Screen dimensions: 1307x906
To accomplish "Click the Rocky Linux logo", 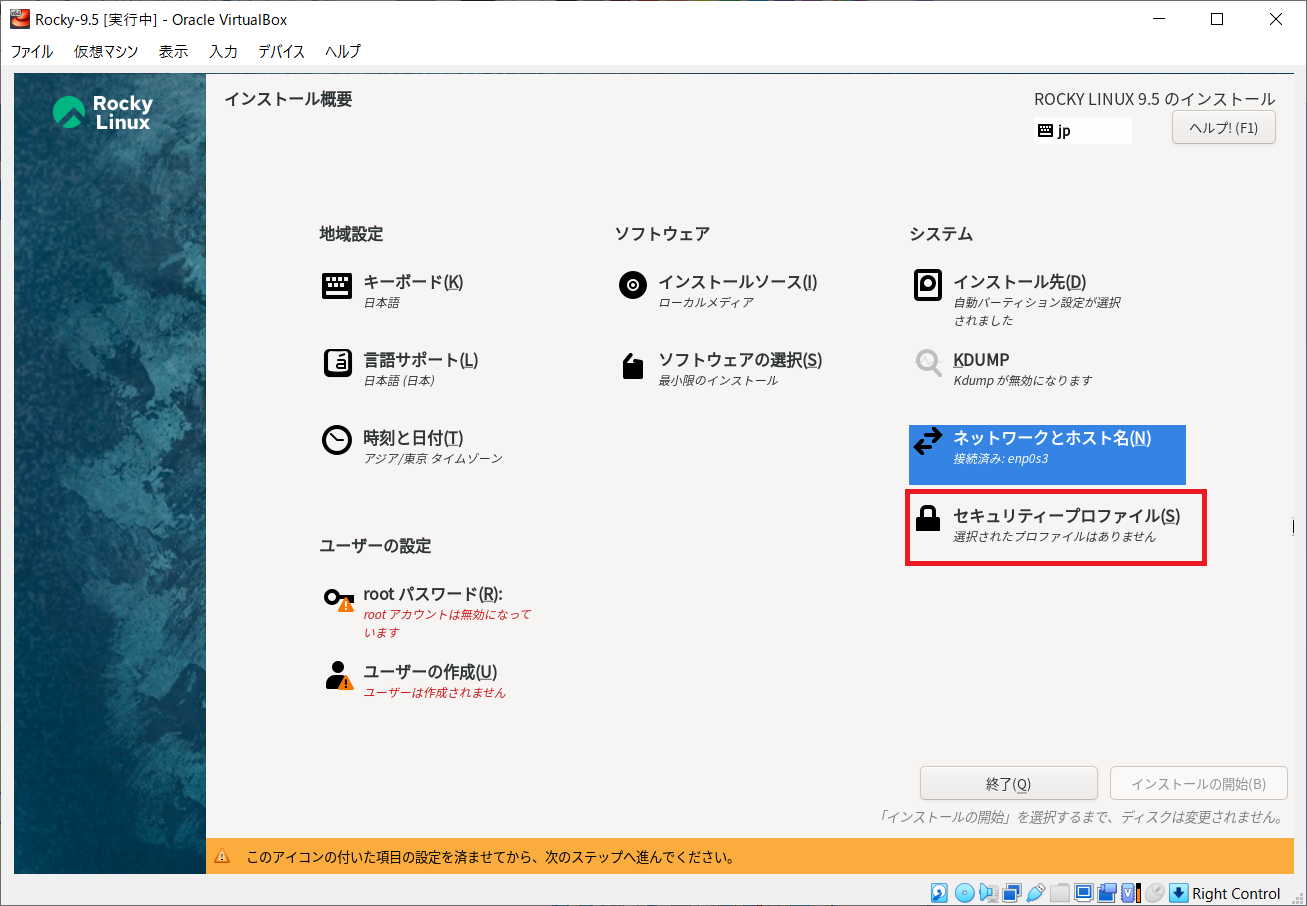I will point(103,112).
